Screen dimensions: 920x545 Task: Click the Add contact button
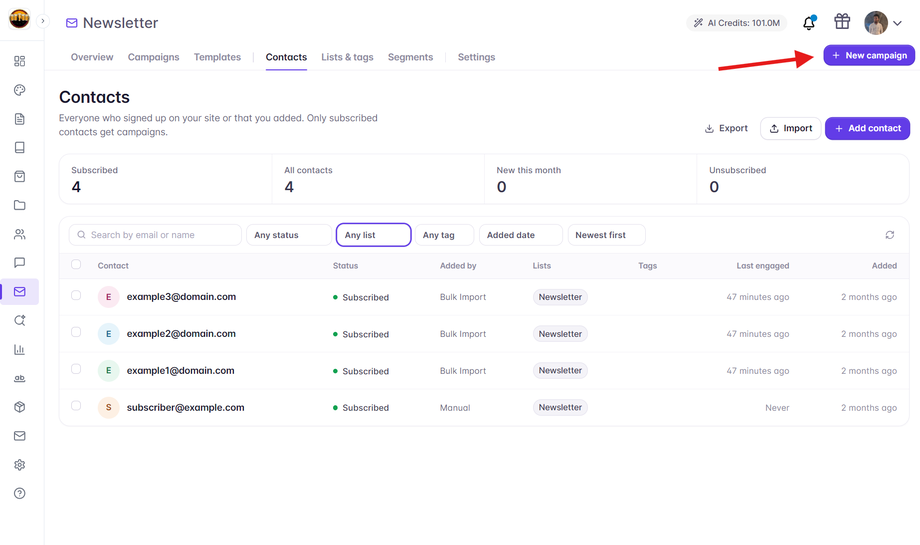click(867, 128)
